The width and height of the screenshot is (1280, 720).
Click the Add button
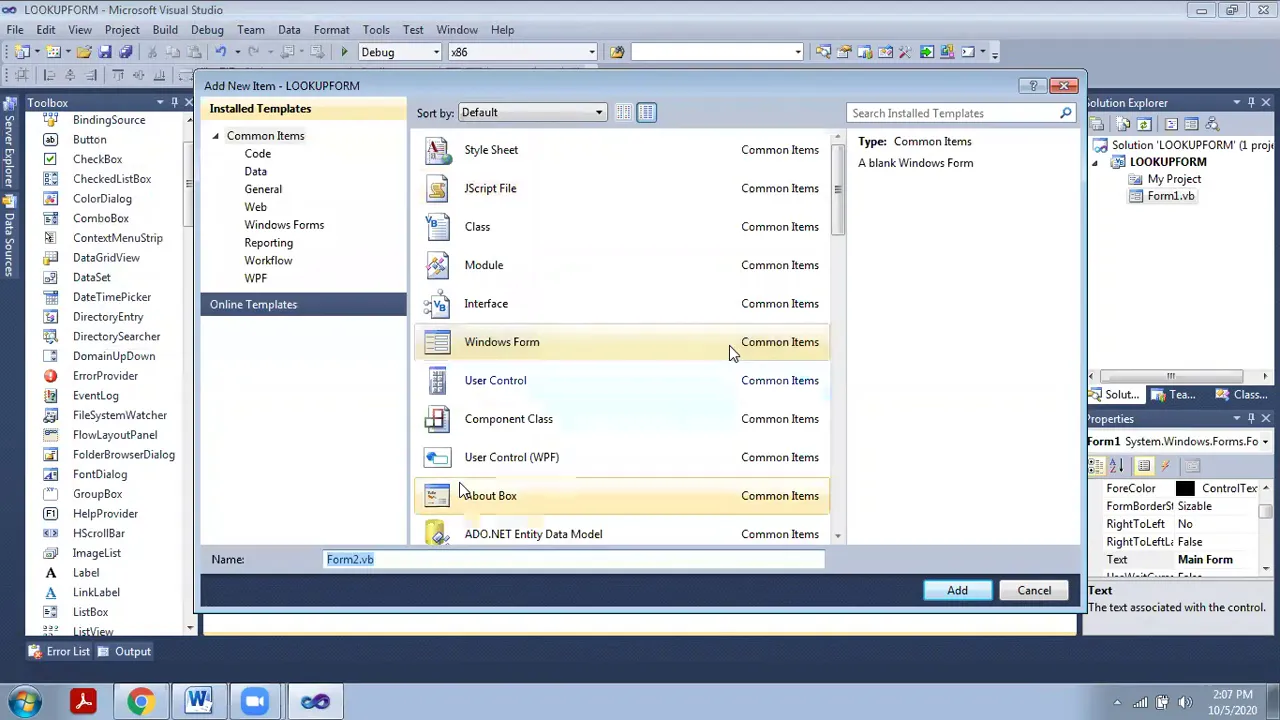pyautogui.click(x=957, y=591)
